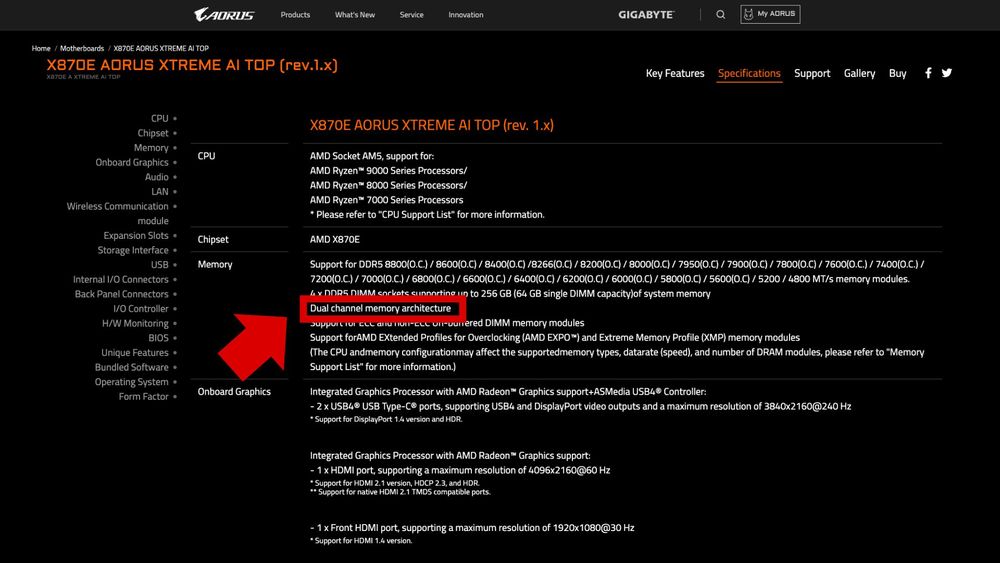Jump to CPU in sidebar index
This screenshot has height=563, width=1000.
159,119
